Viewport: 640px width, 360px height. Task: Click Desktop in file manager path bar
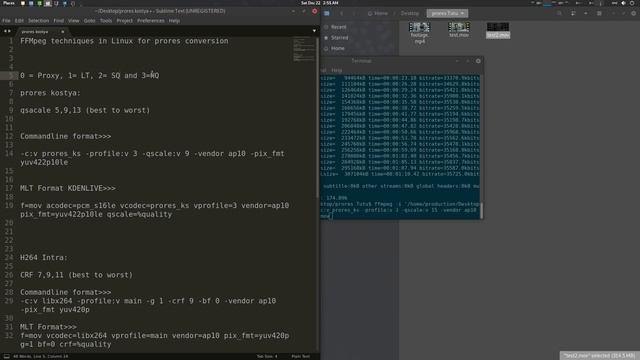coord(410,13)
